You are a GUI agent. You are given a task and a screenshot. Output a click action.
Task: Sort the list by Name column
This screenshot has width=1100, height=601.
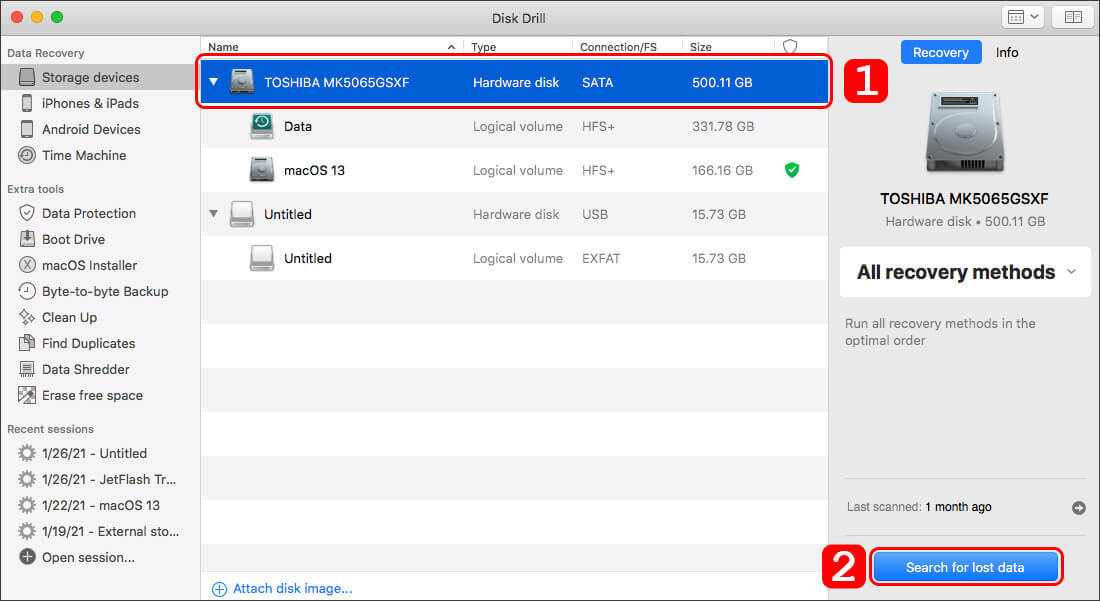coord(330,47)
